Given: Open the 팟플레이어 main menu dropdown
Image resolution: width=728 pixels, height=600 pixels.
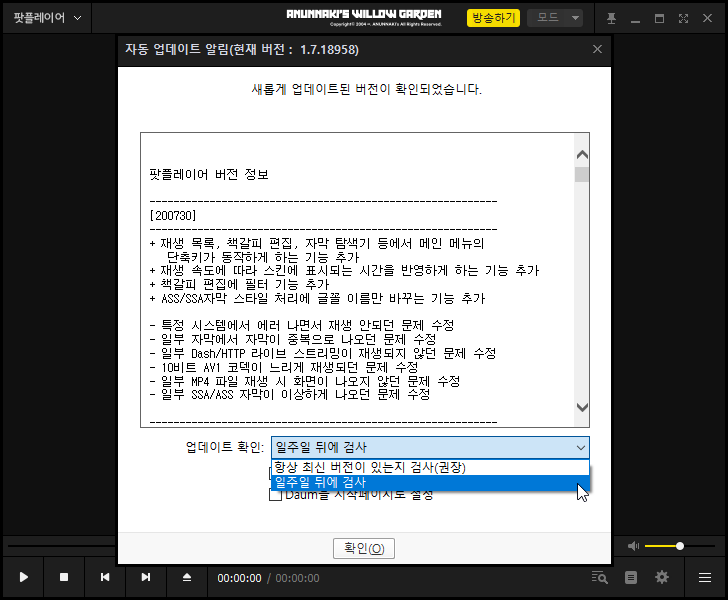Looking at the screenshot, I should point(47,18).
